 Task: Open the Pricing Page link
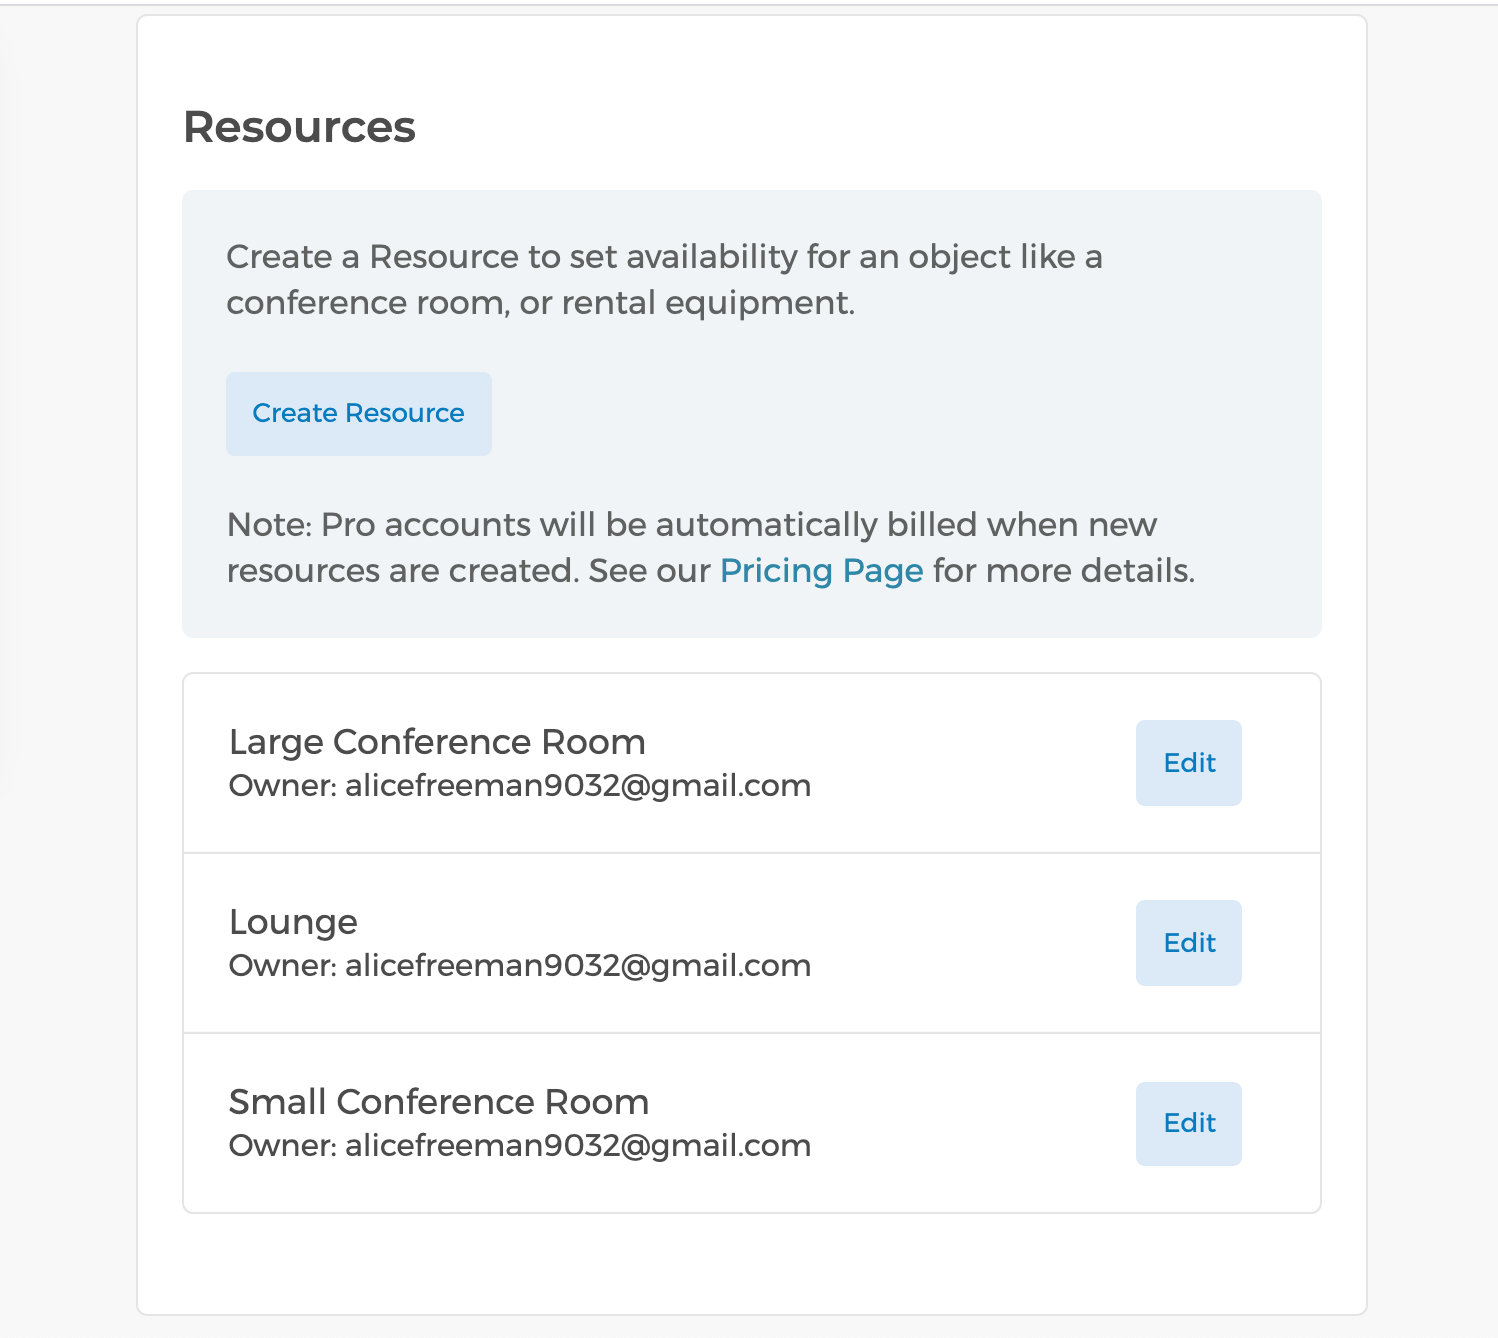(821, 571)
